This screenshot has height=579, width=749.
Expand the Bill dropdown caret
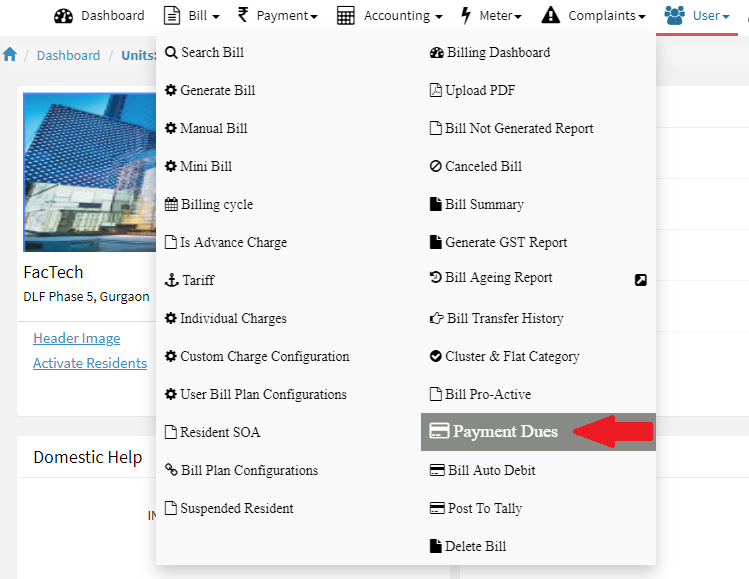coord(216,16)
